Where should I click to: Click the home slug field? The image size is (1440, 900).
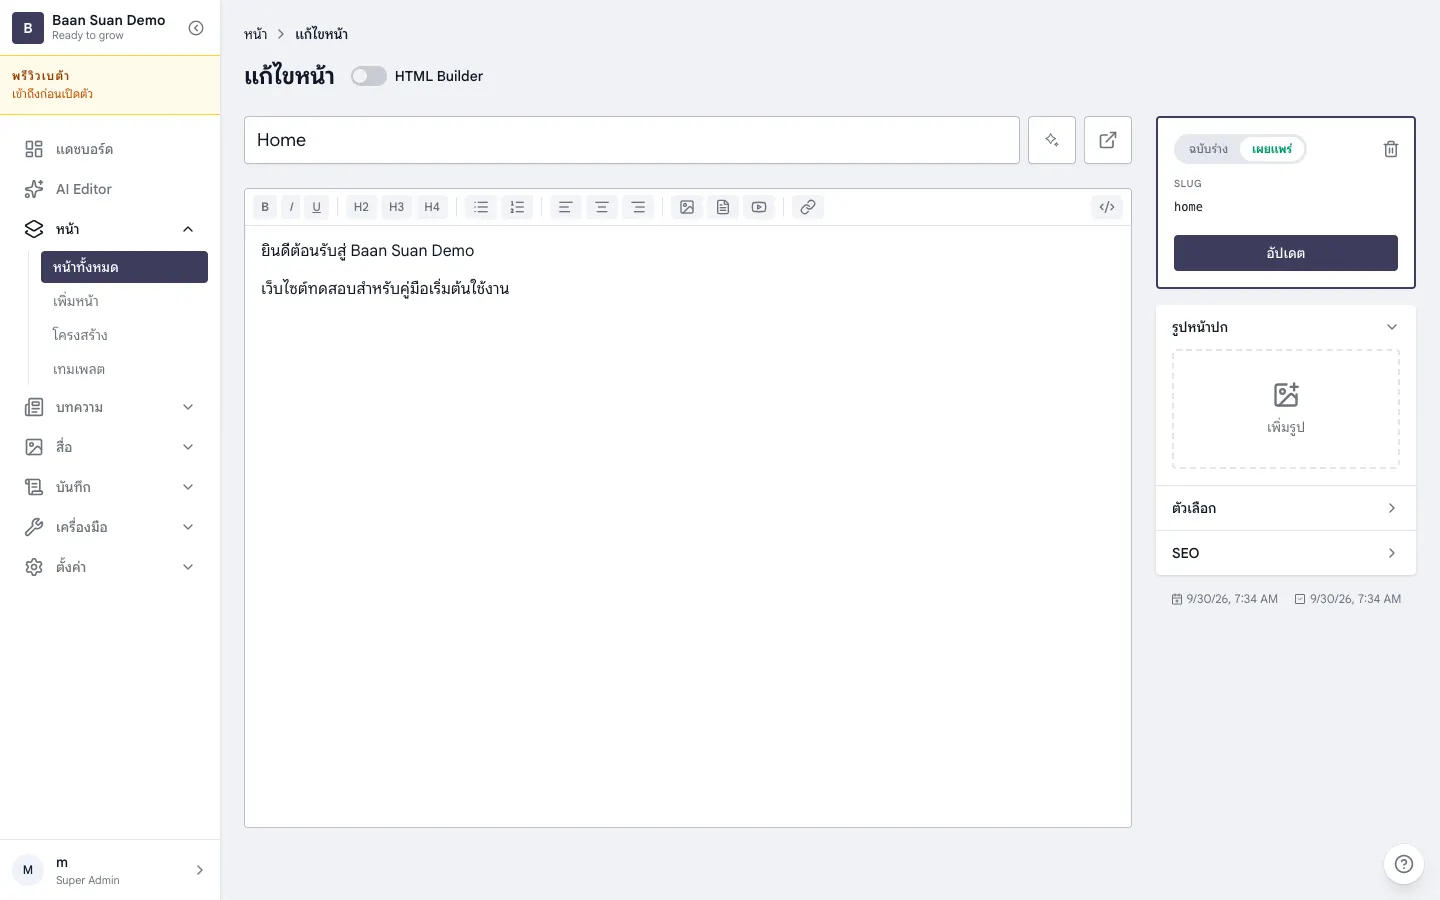(x=1286, y=207)
